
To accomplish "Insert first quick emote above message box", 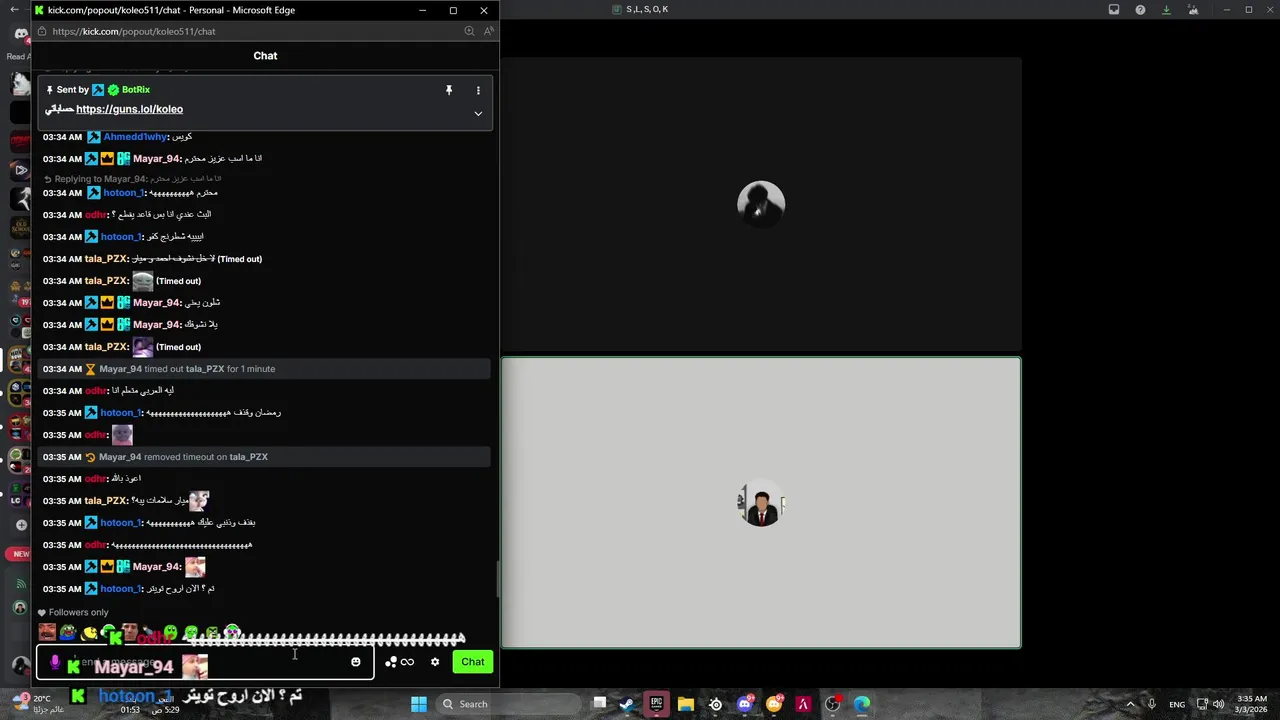I will coord(47,632).
